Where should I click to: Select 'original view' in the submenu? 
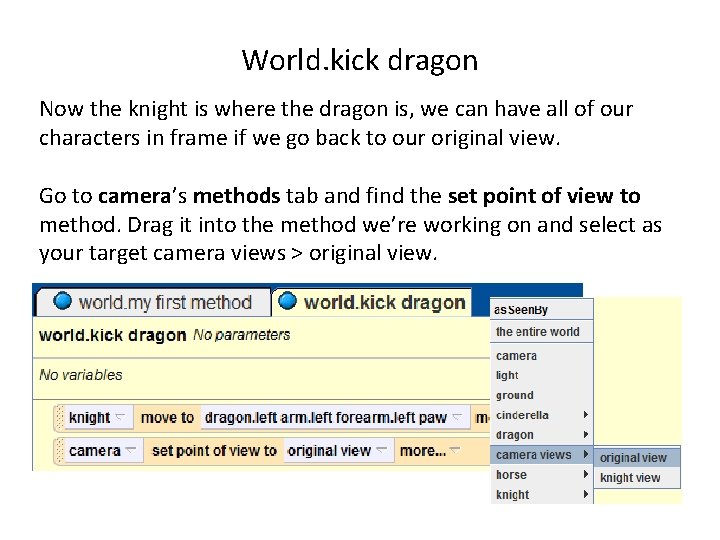pyautogui.click(x=637, y=457)
